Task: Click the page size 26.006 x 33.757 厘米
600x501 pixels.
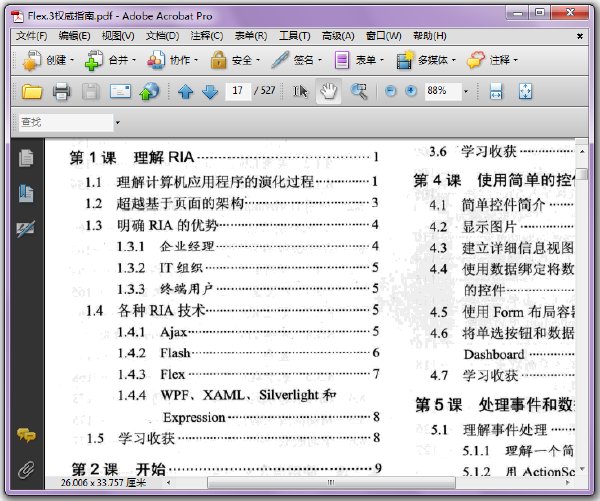Action: click(103, 483)
